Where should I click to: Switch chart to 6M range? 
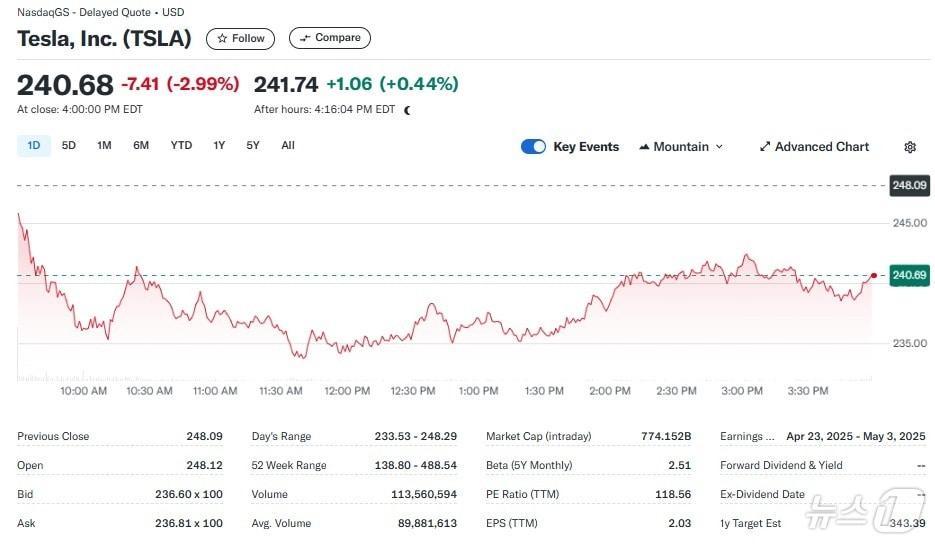point(141,146)
